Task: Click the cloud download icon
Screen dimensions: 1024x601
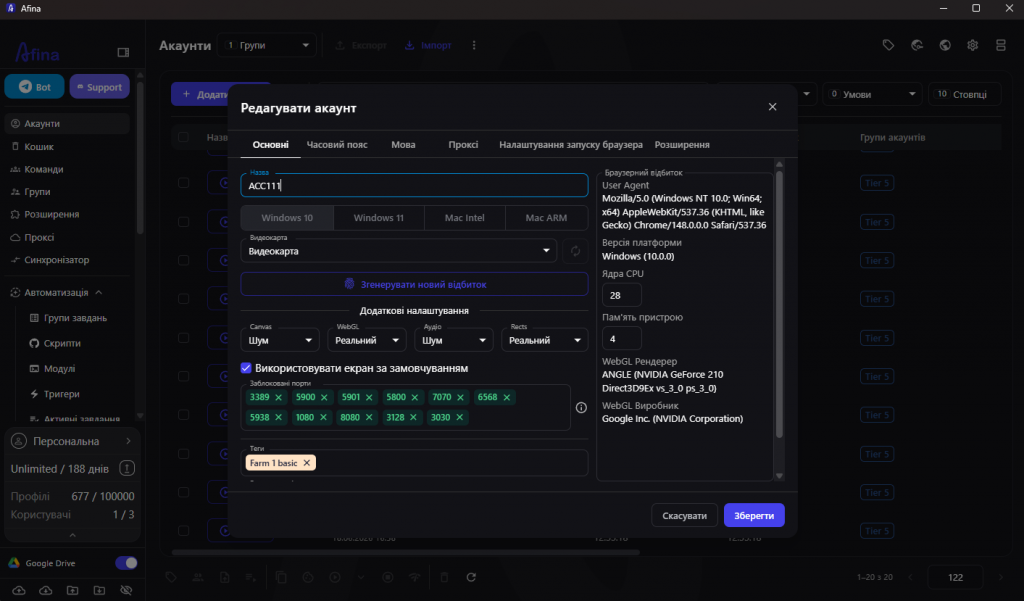Action: [x=46, y=591]
